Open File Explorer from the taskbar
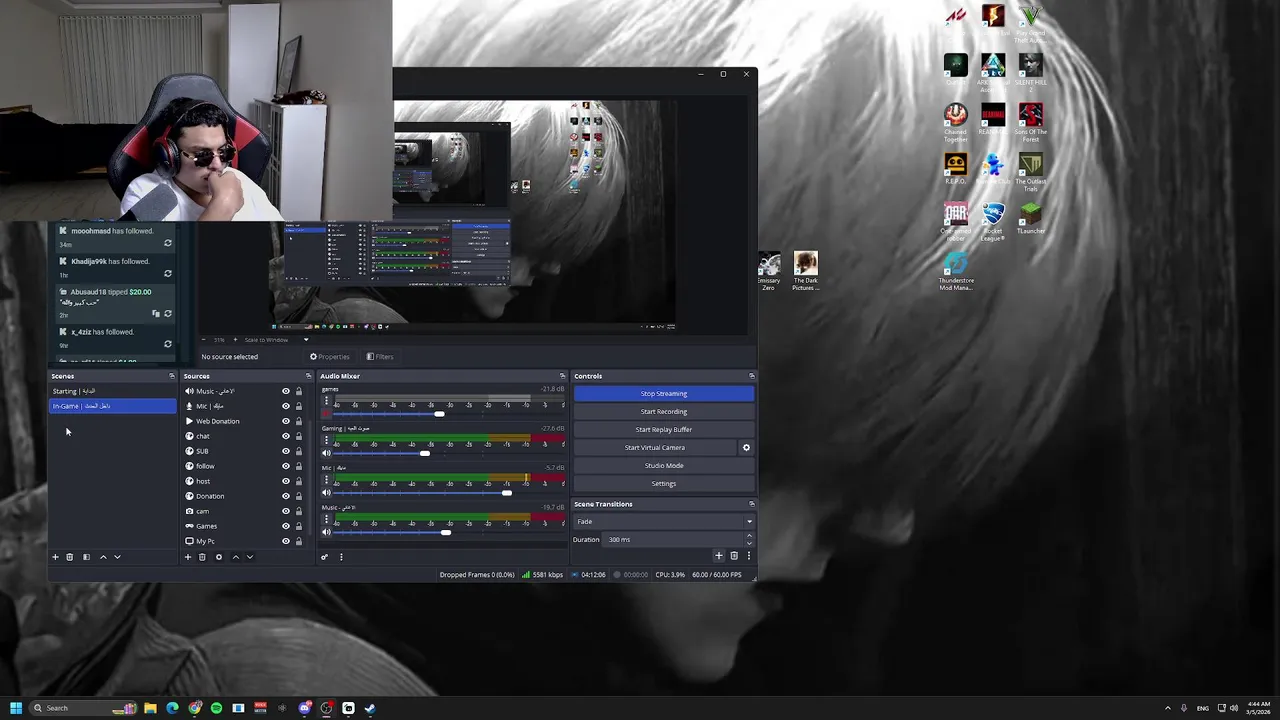Screen dimensions: 1280x720 (150, 708)
